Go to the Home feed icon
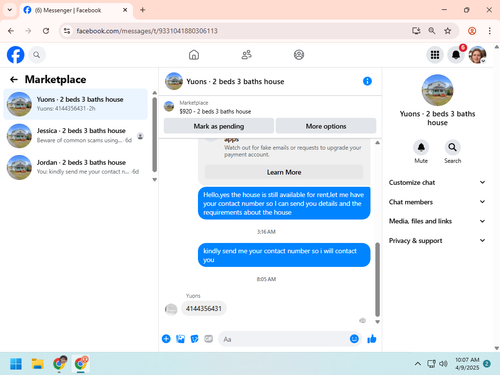Image resolution: width=500 pixels, height=375 pixels. click(194, 55)
